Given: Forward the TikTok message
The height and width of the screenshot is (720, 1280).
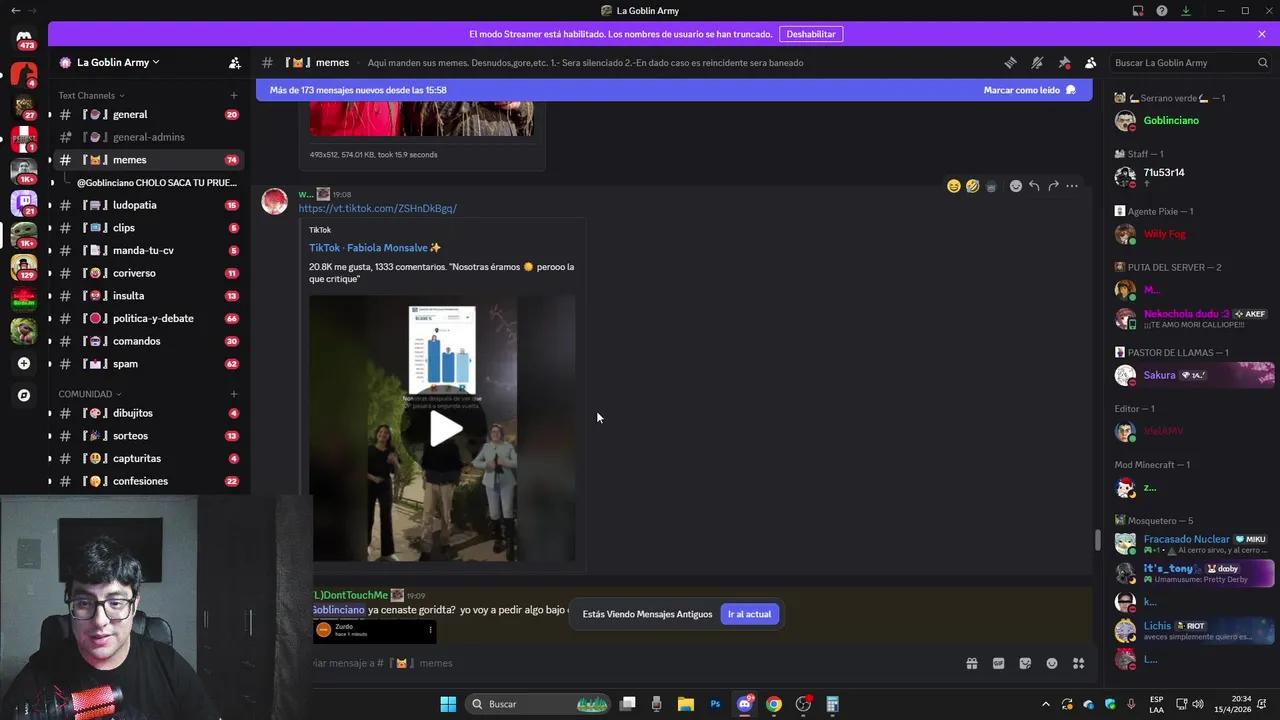Looking at the screenshot, I should [1053, 186].
